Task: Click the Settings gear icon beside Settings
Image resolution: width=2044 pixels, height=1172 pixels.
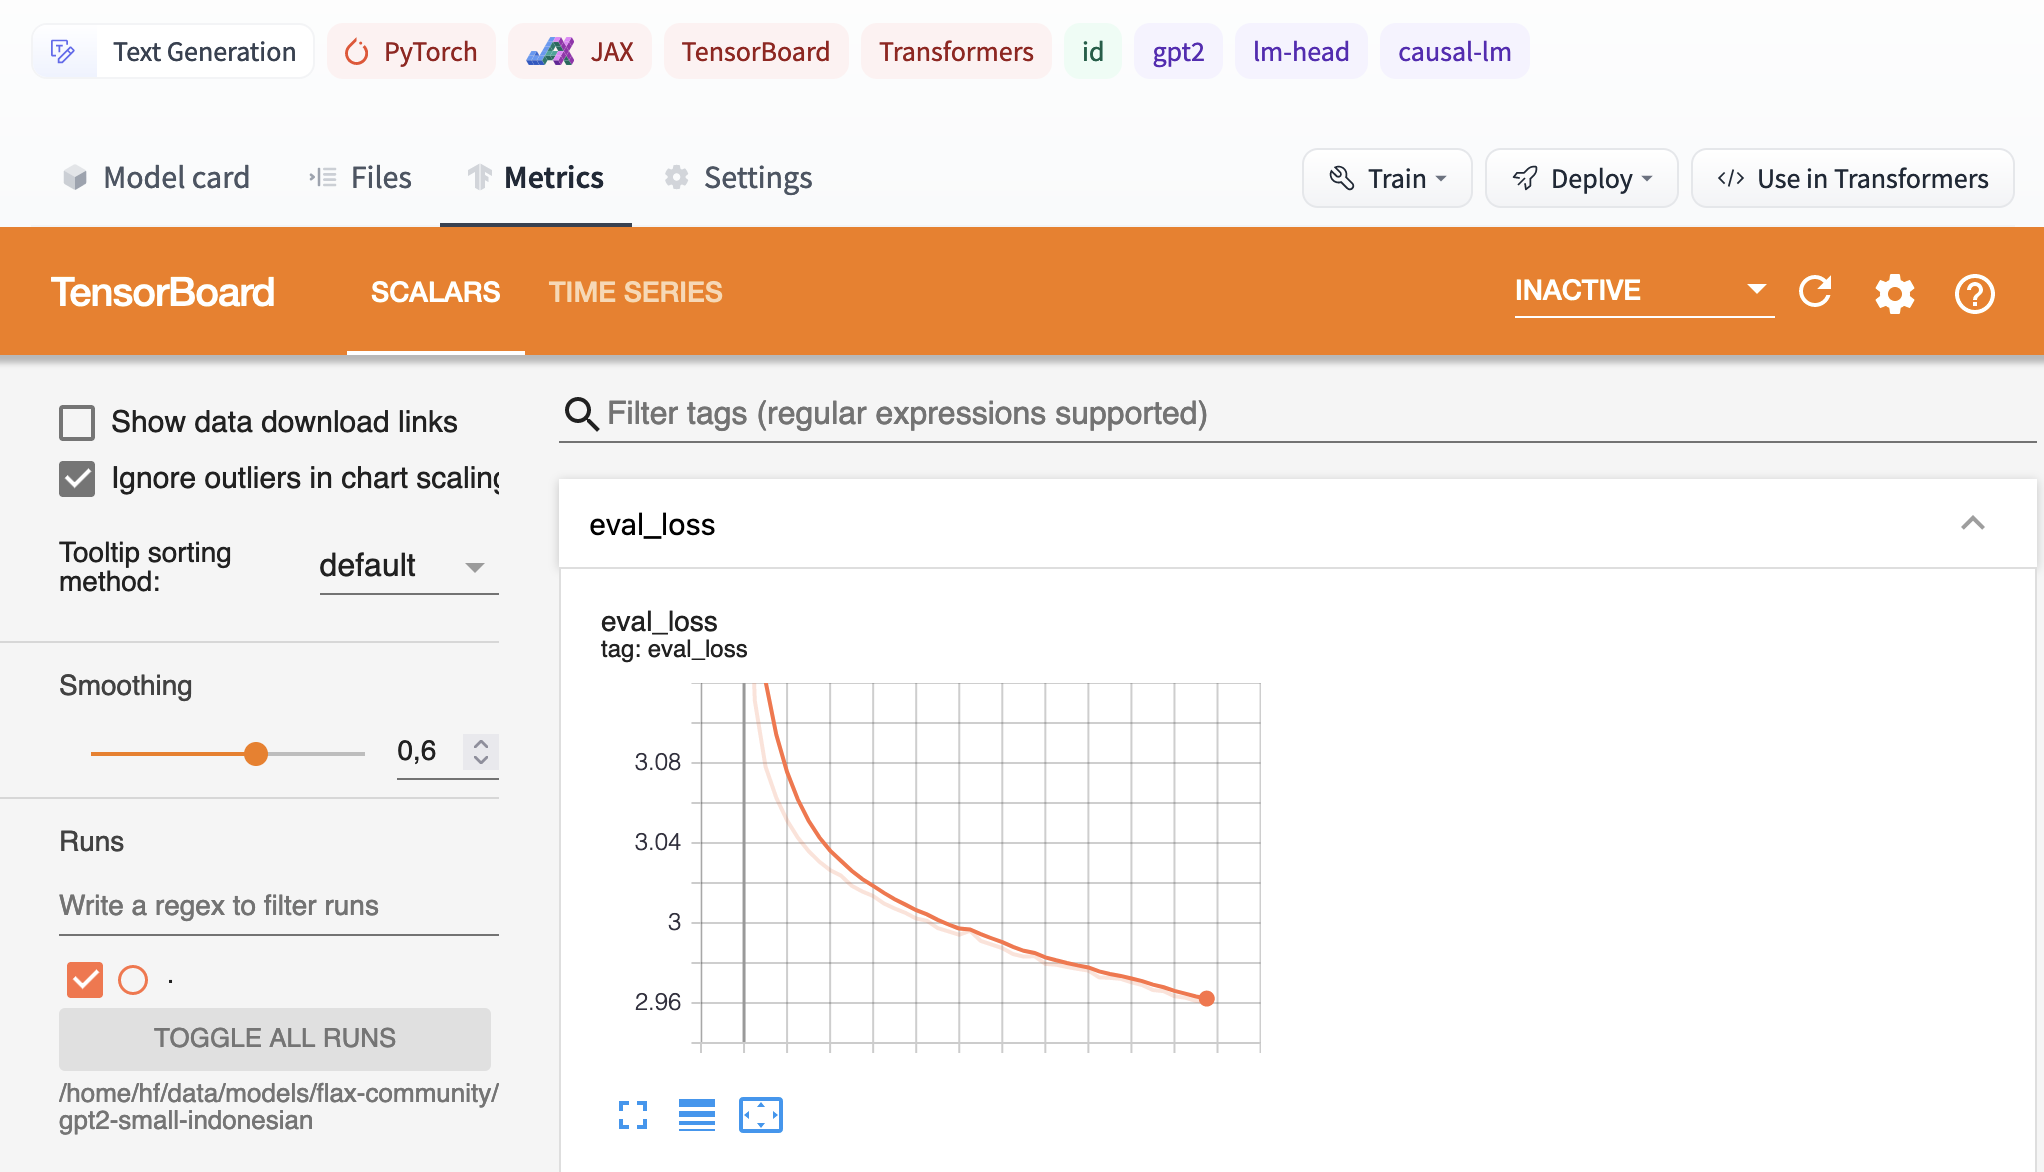Action: pyautogui.click(x=677, y=178)
